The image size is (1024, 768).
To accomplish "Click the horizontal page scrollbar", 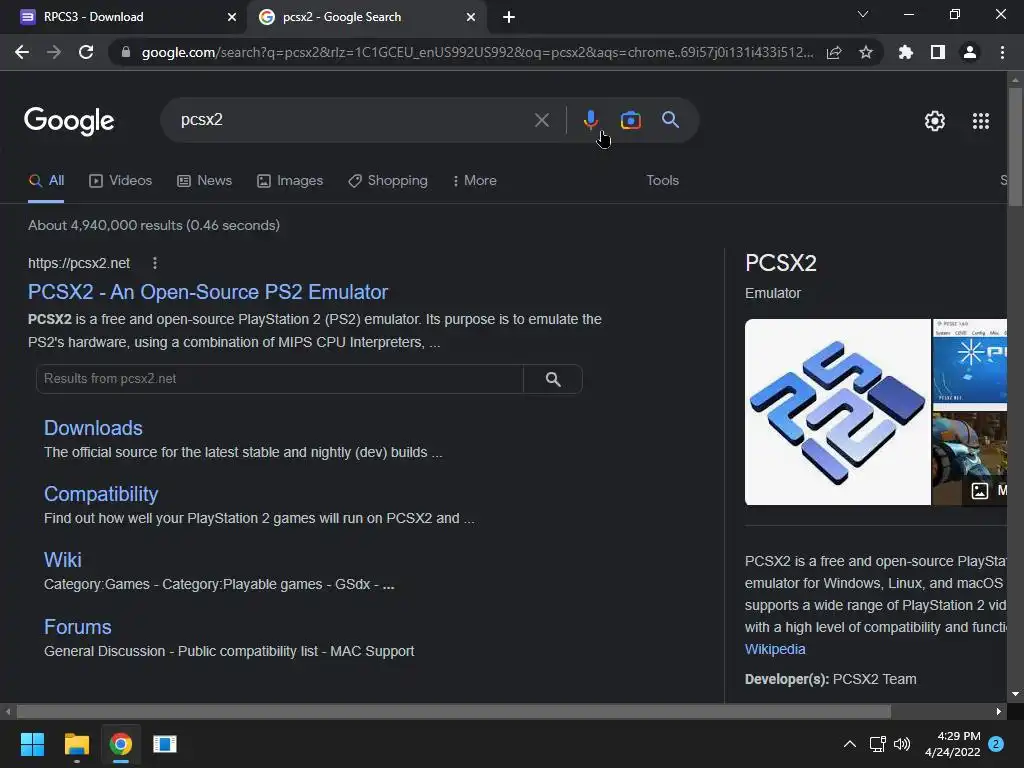I will click(x=454, y=711).
